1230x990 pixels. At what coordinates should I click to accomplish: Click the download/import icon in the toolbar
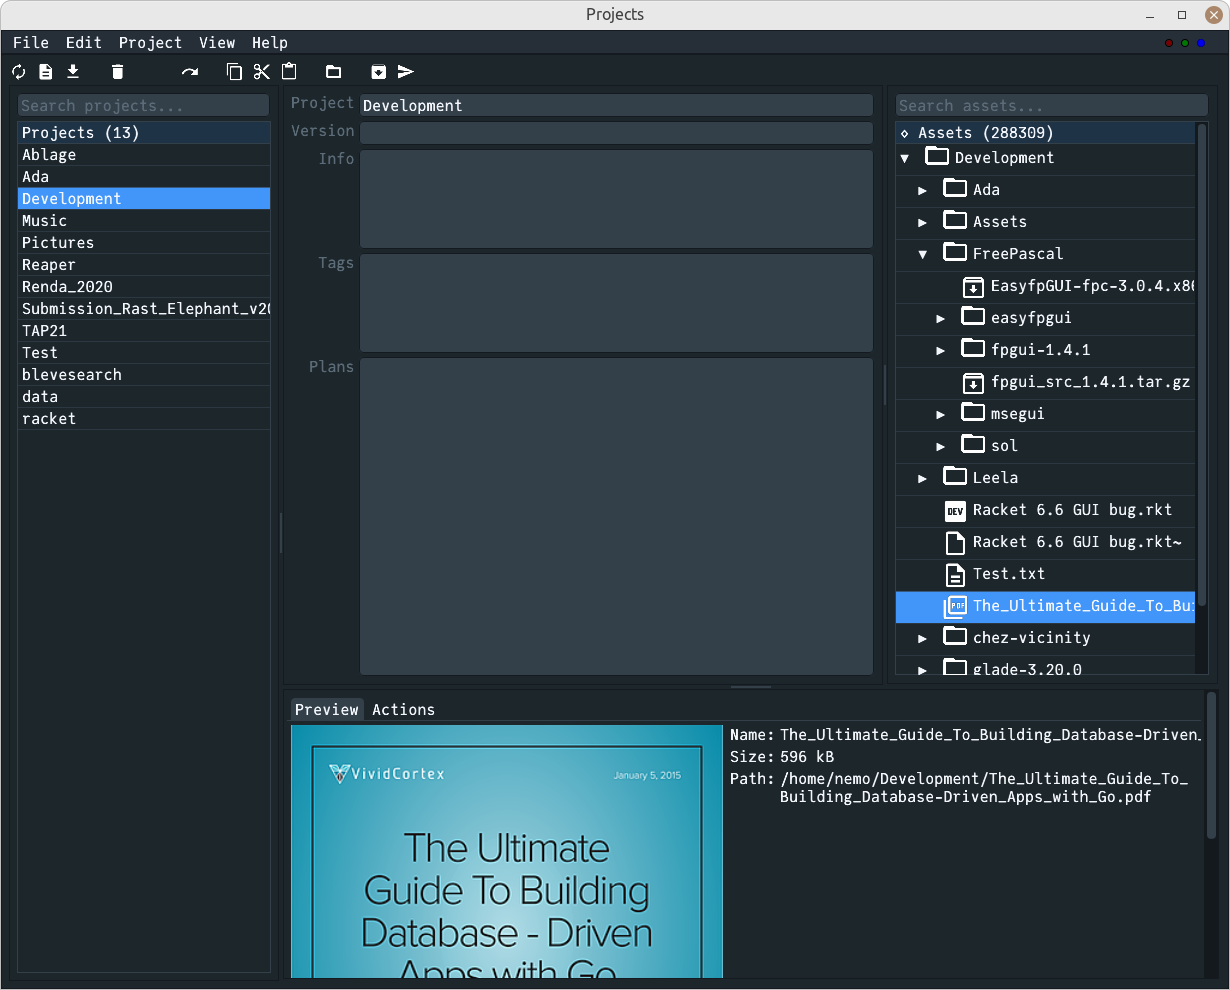[x=72, y=71]
